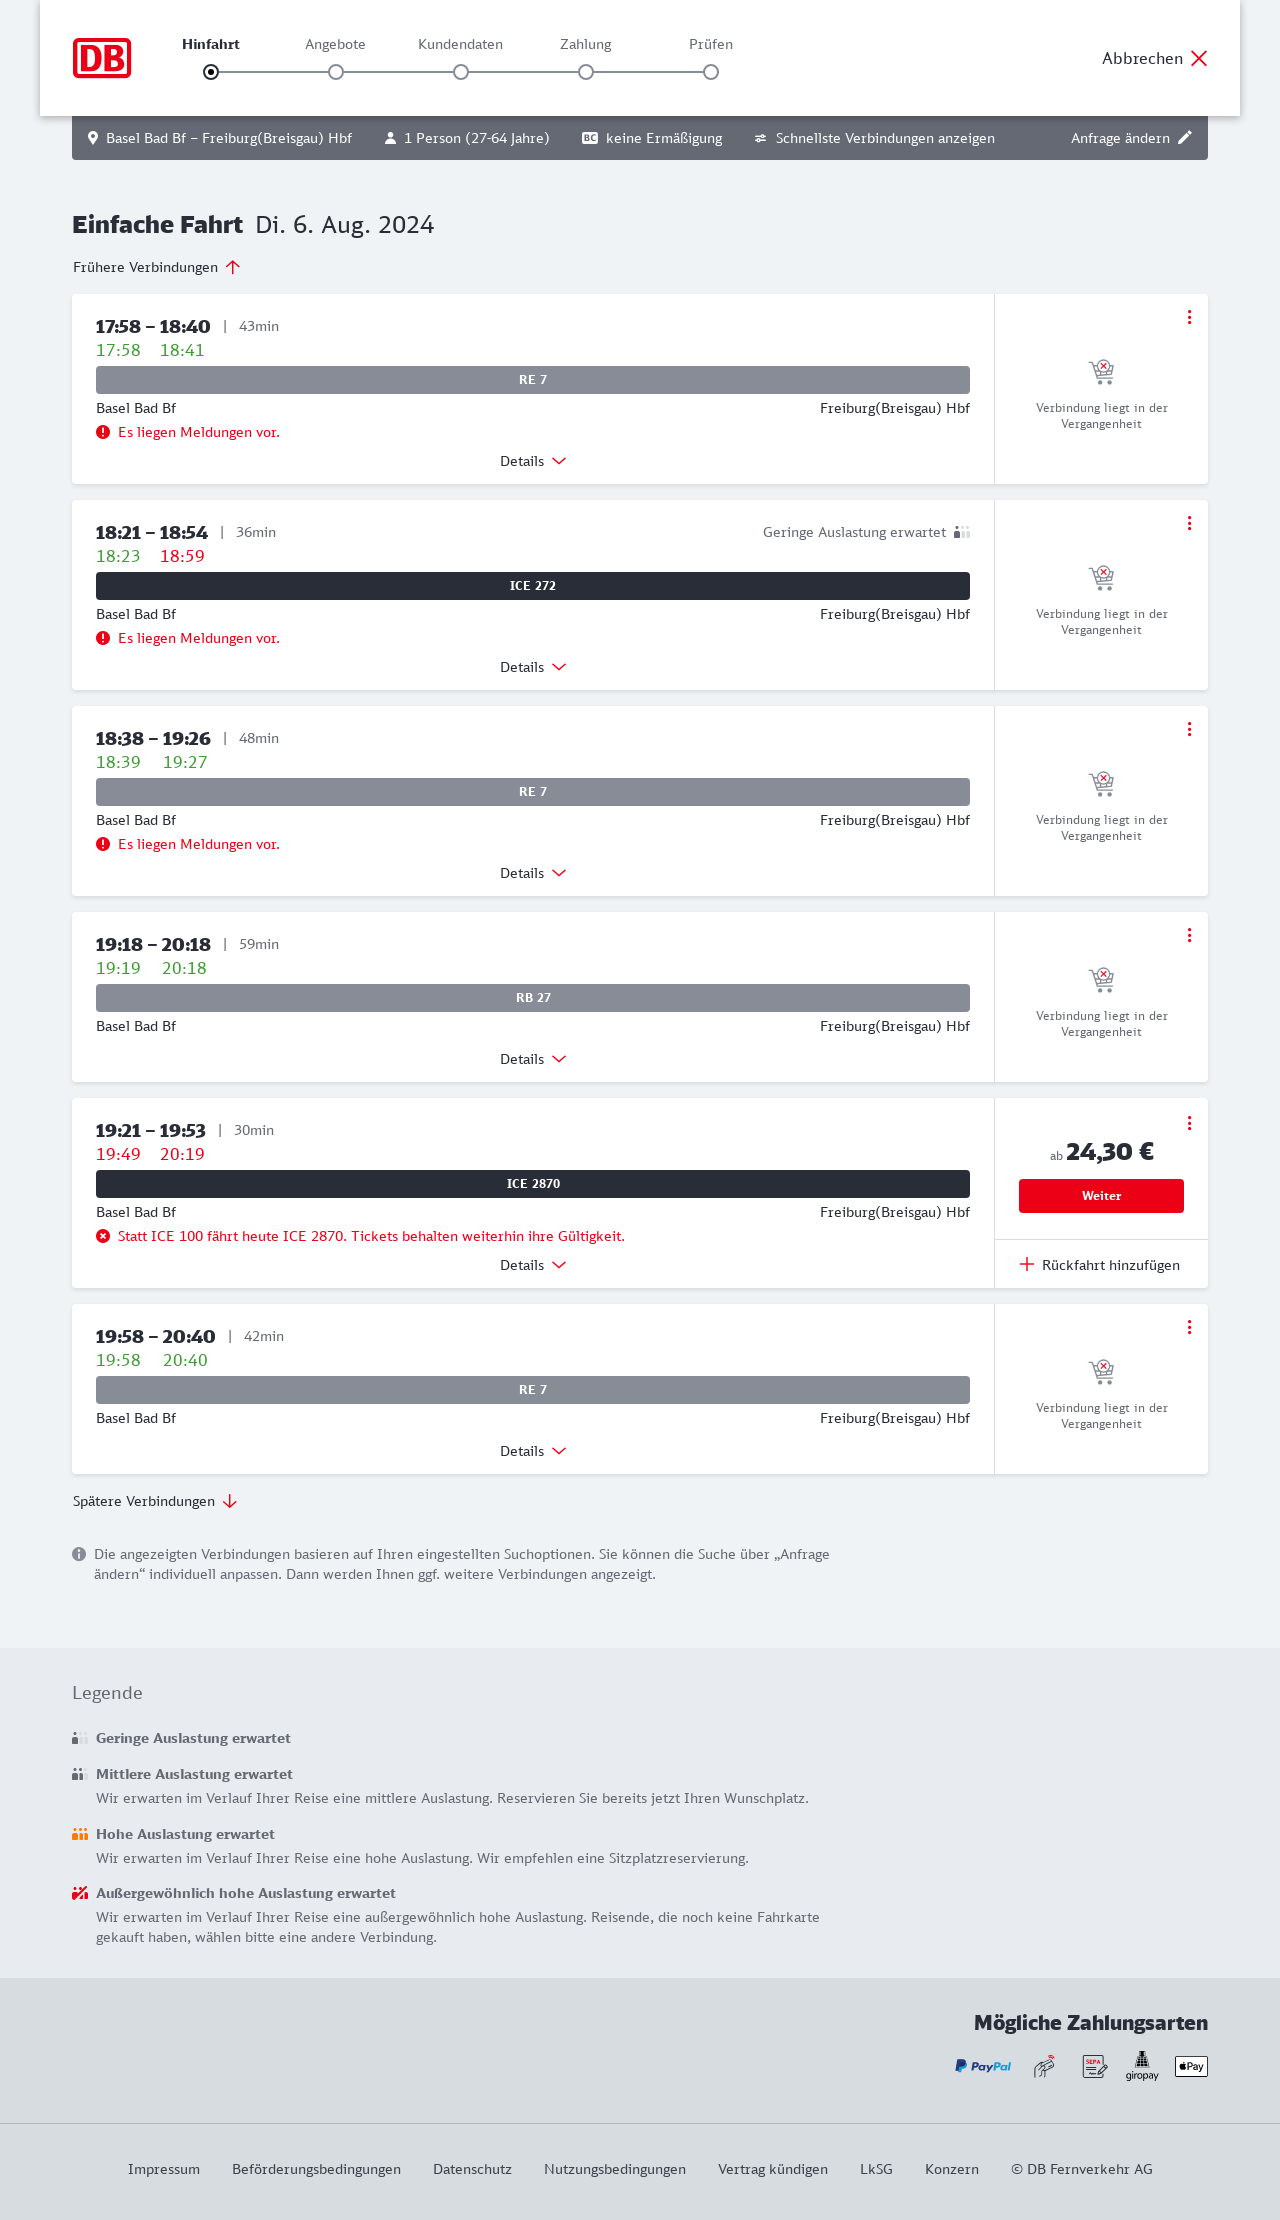Click the giropay payment icon
The image size is (1280, 2220).
pyautogui.click(x=1142, y=2066)
